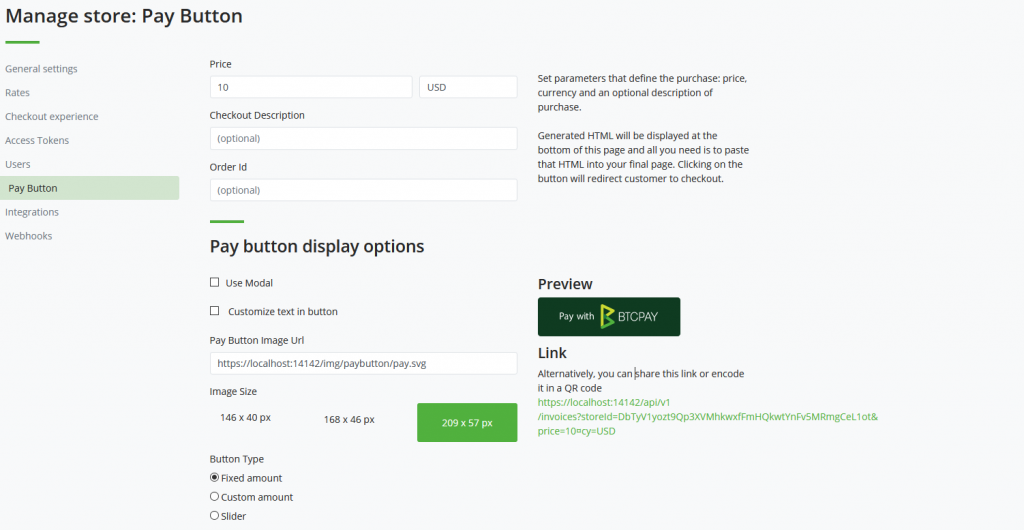Enable the Use Modal checkbox
Viewport: 1024px width, 530px height.
coord(214,282)
